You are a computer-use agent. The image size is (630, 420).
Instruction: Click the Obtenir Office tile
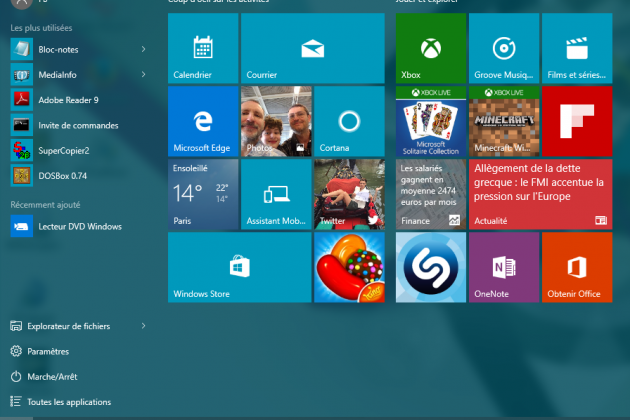pos(577,267)
